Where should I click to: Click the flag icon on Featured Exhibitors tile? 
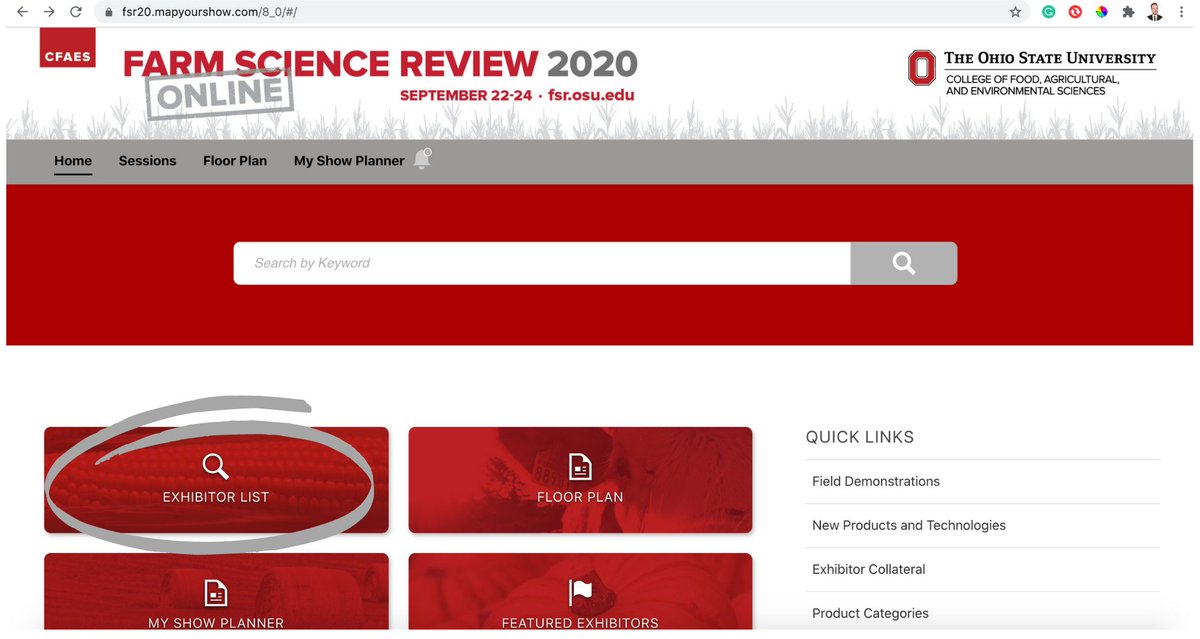click(580, 593)
